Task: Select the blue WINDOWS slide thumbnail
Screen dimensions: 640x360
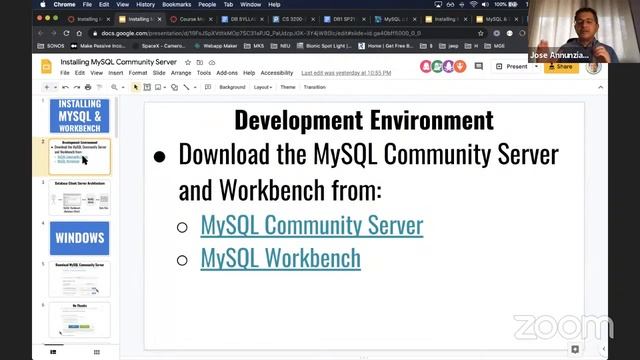Action: 80,238
